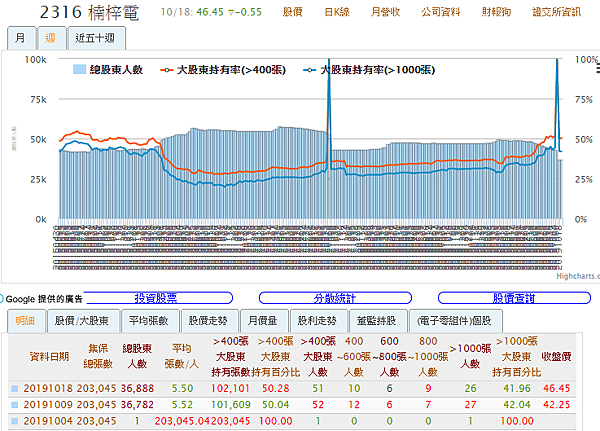Open the 財報狗 navigation link
Image resolution: width=600 pixels, height=431 pixels.
pyautogui.click(x=496, y=12)
